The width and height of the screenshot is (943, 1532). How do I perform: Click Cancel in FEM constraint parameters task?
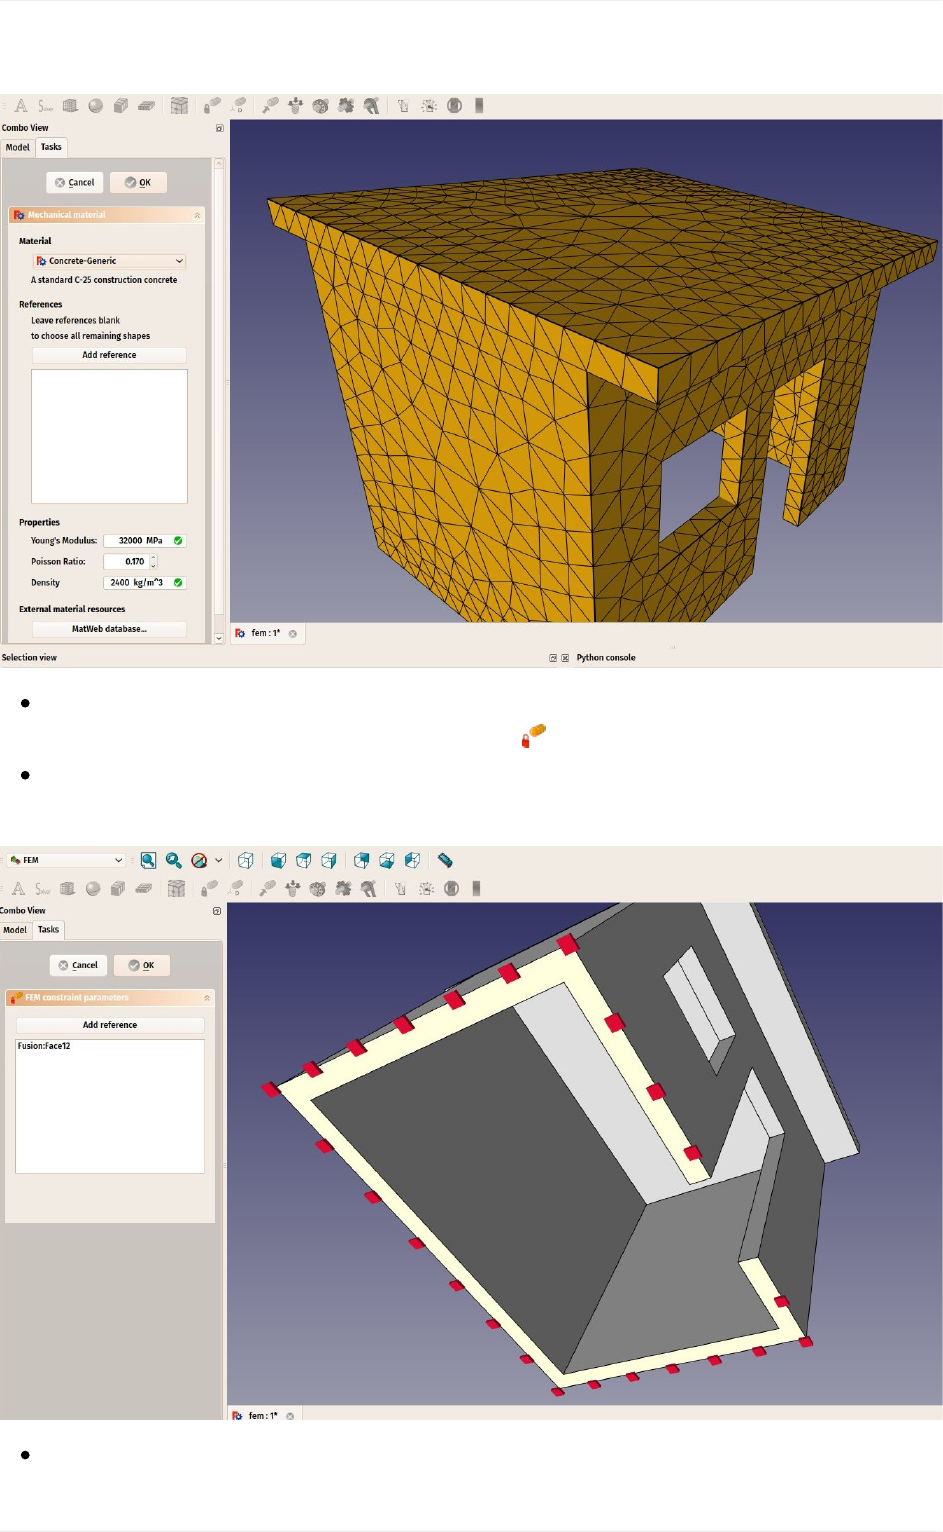click(78, 966)
